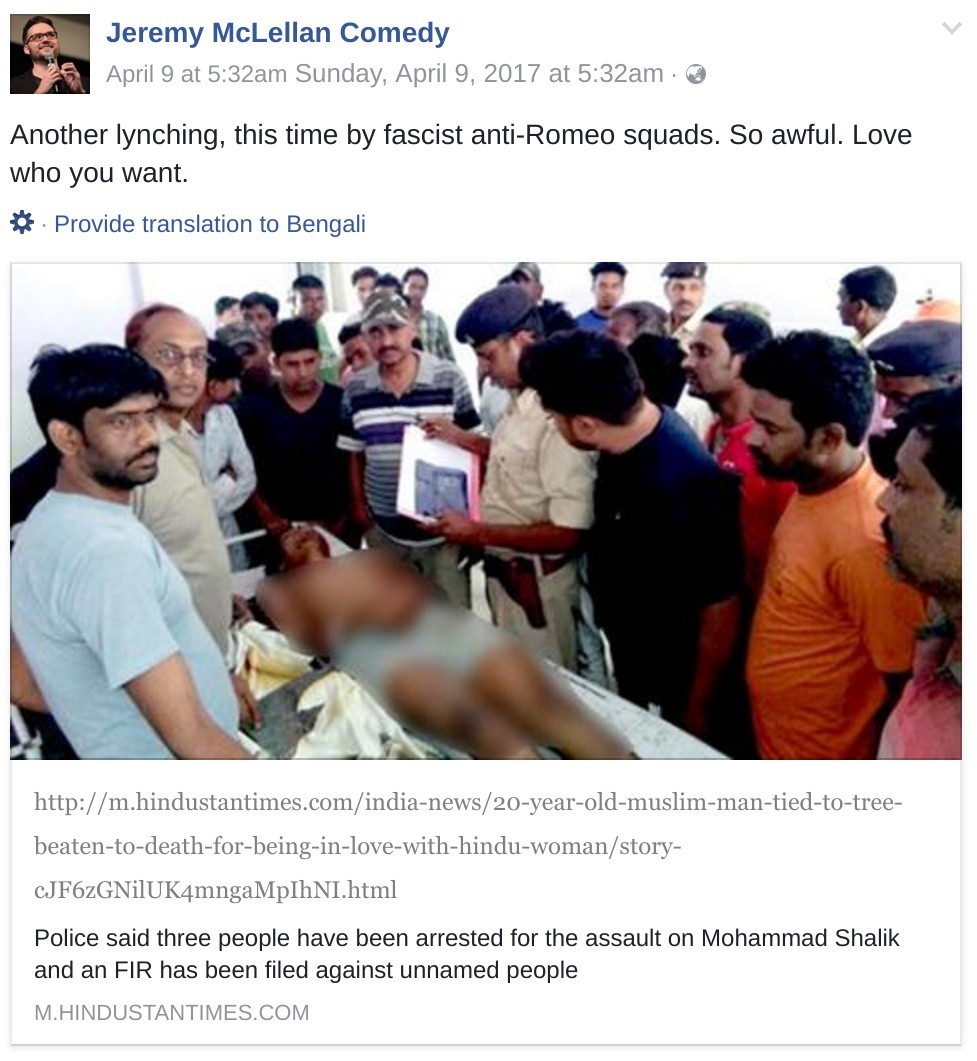Click the 'beaten-to-death-for-being-in-love' URL line

(x=357, y=846)
